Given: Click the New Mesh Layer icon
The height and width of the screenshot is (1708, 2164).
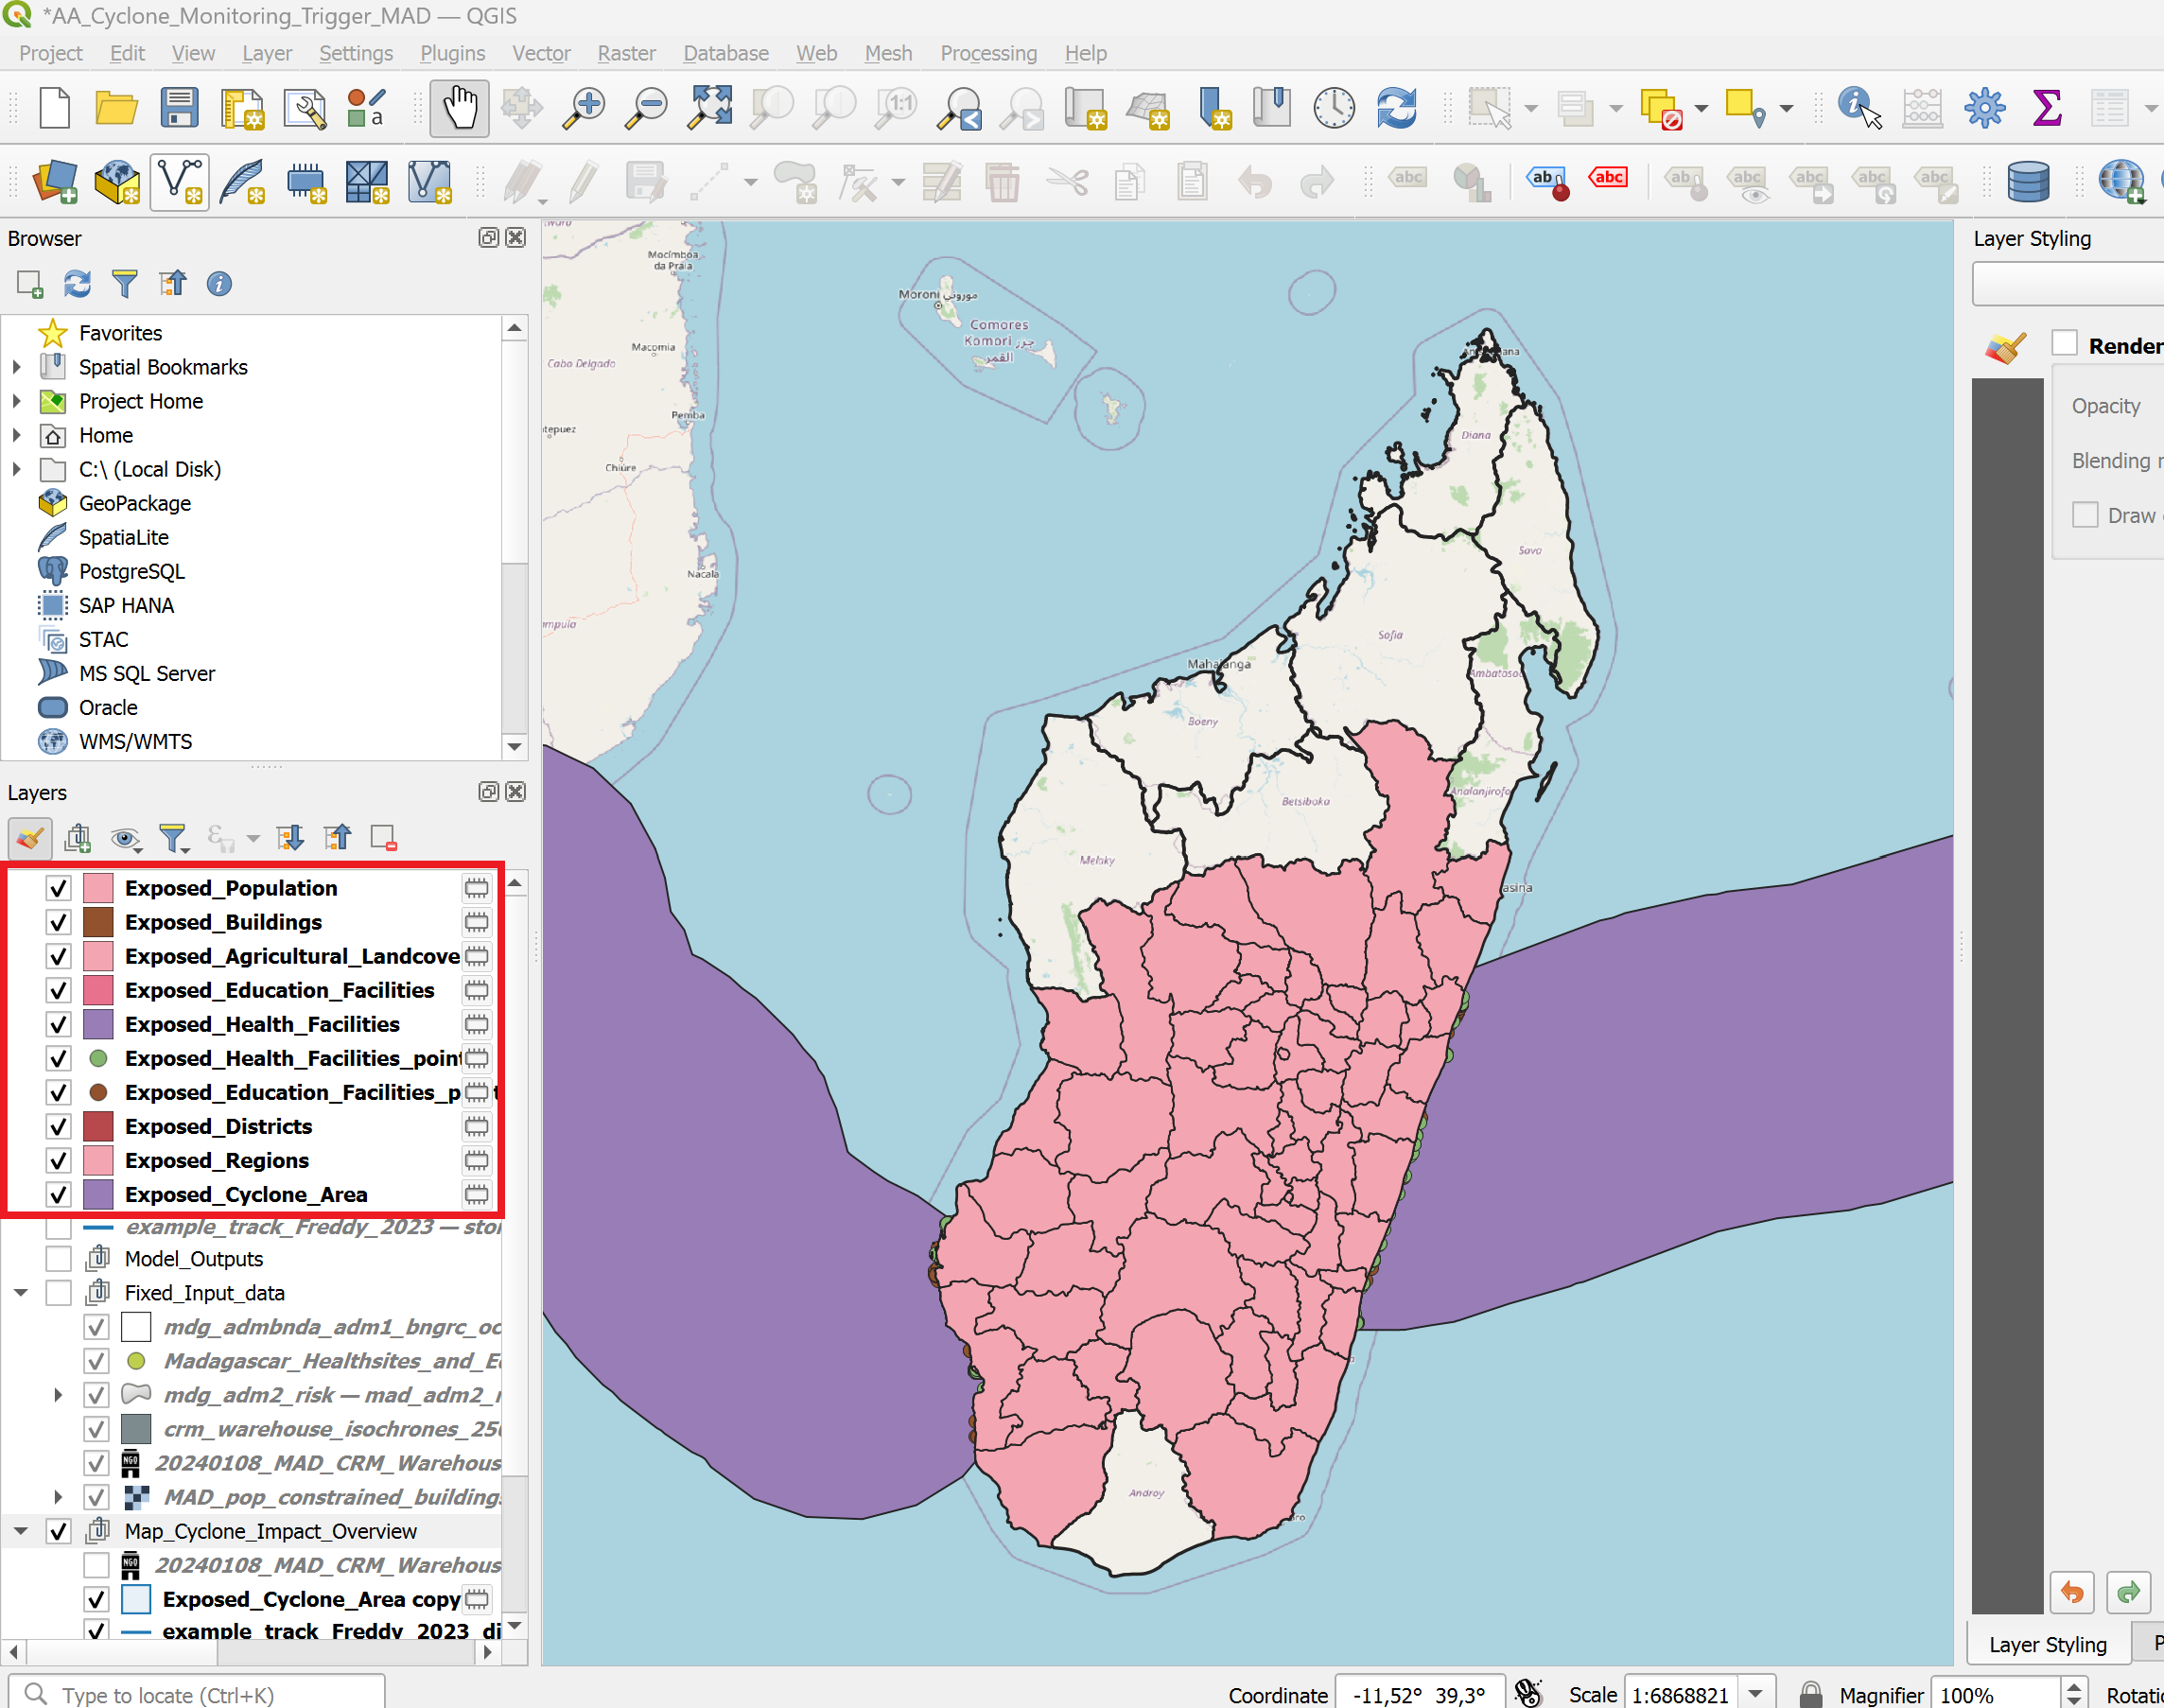Looking at the screenshot, I should [430, 182].
